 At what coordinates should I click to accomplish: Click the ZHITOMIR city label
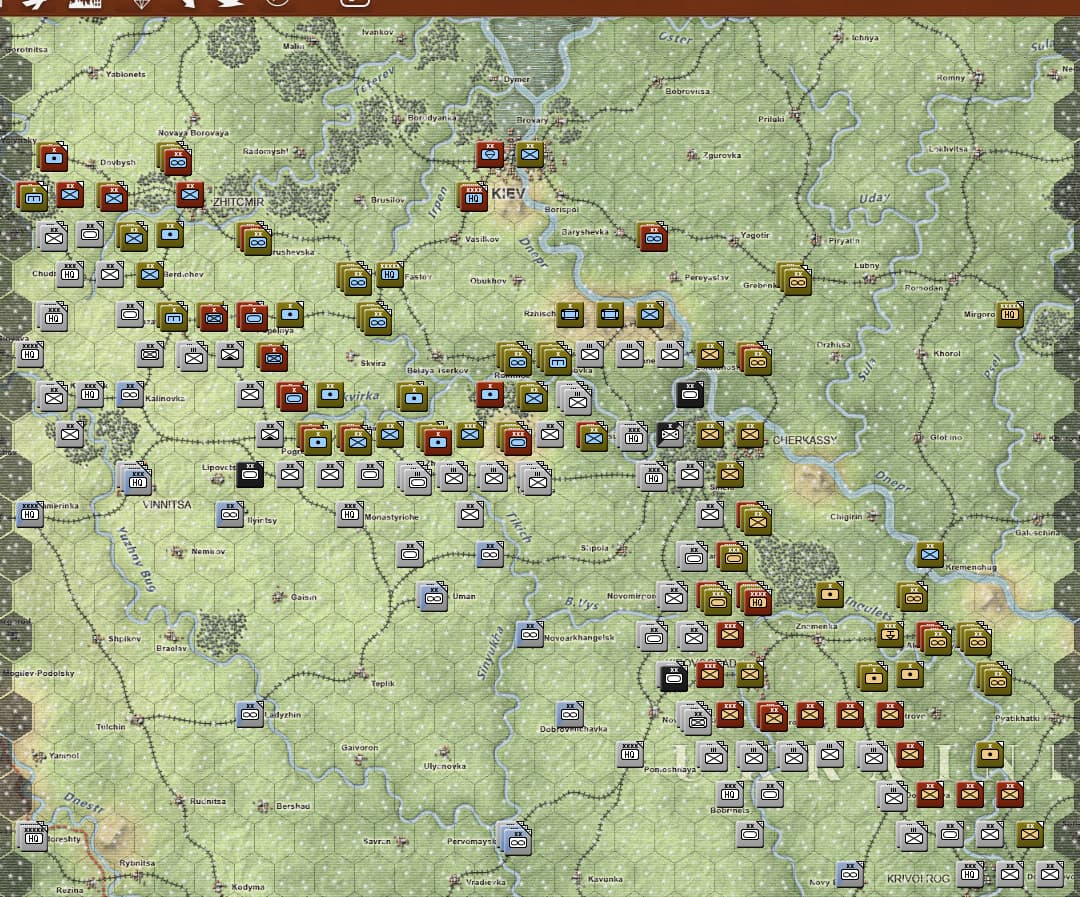(x=238, y=202)
